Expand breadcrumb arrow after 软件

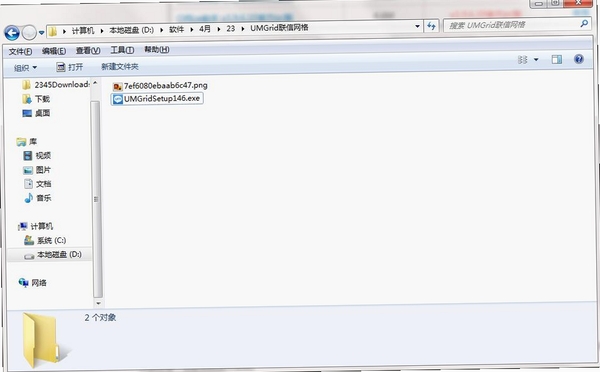192,29
